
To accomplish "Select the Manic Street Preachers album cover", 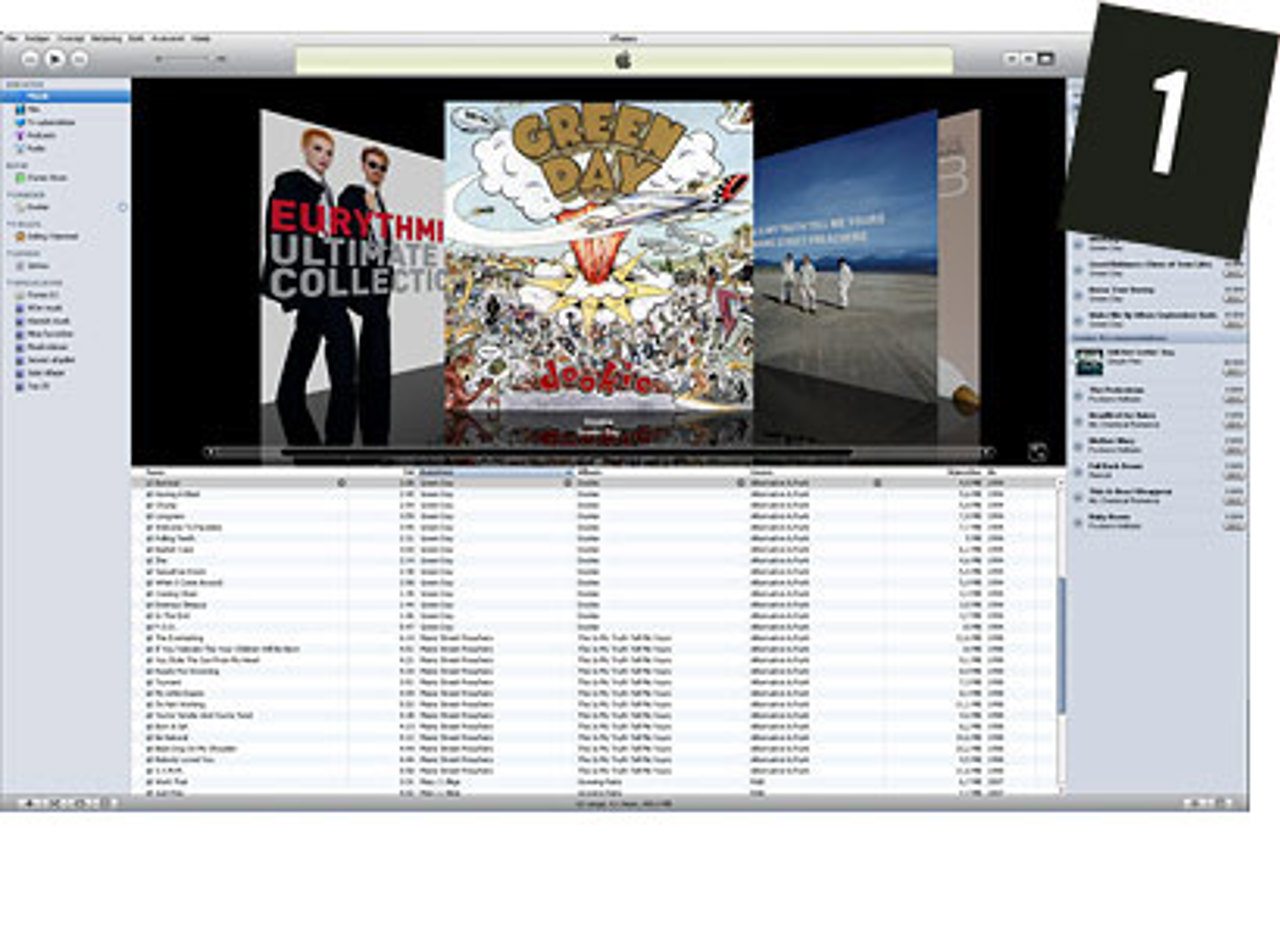I will point(845,255).
